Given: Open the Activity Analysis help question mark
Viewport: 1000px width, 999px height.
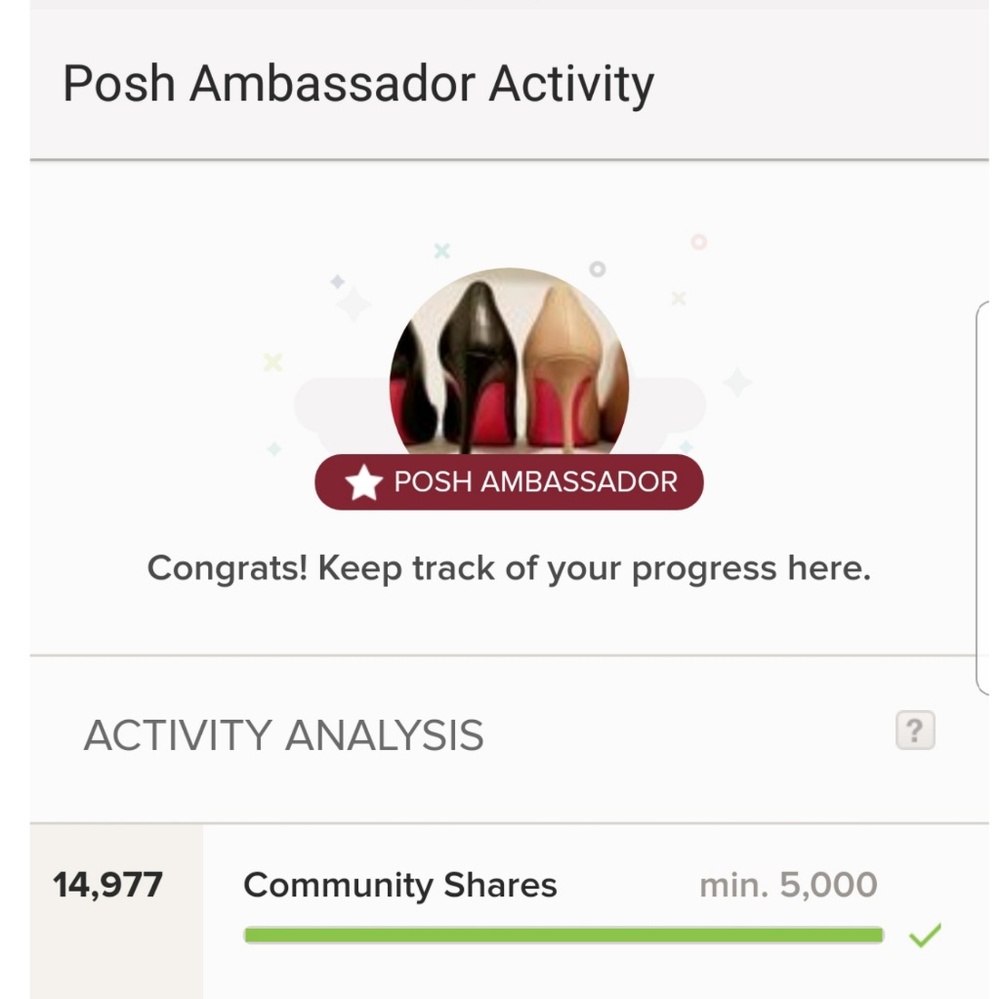Looking at the screenshot, I should click(x=914, y=731).
